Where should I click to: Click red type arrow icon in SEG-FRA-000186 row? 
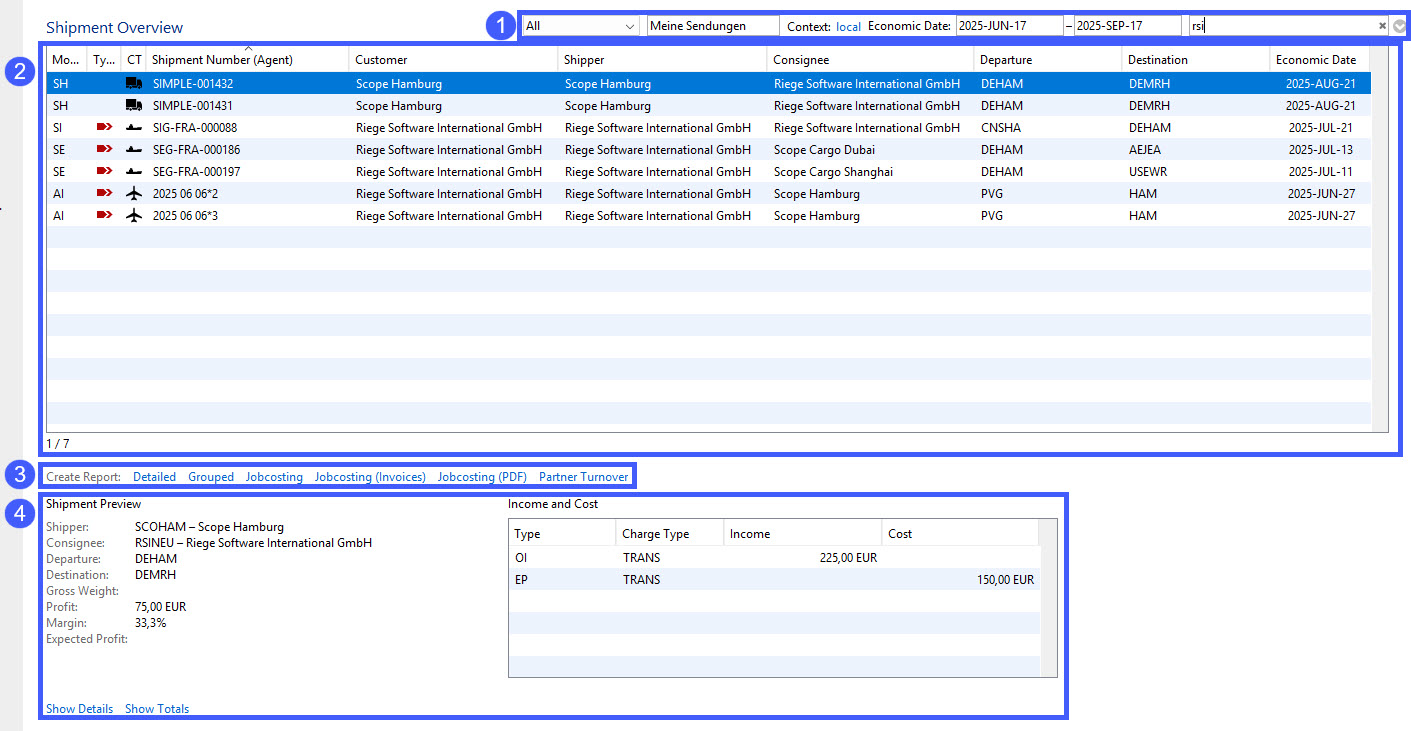point(104,150)
